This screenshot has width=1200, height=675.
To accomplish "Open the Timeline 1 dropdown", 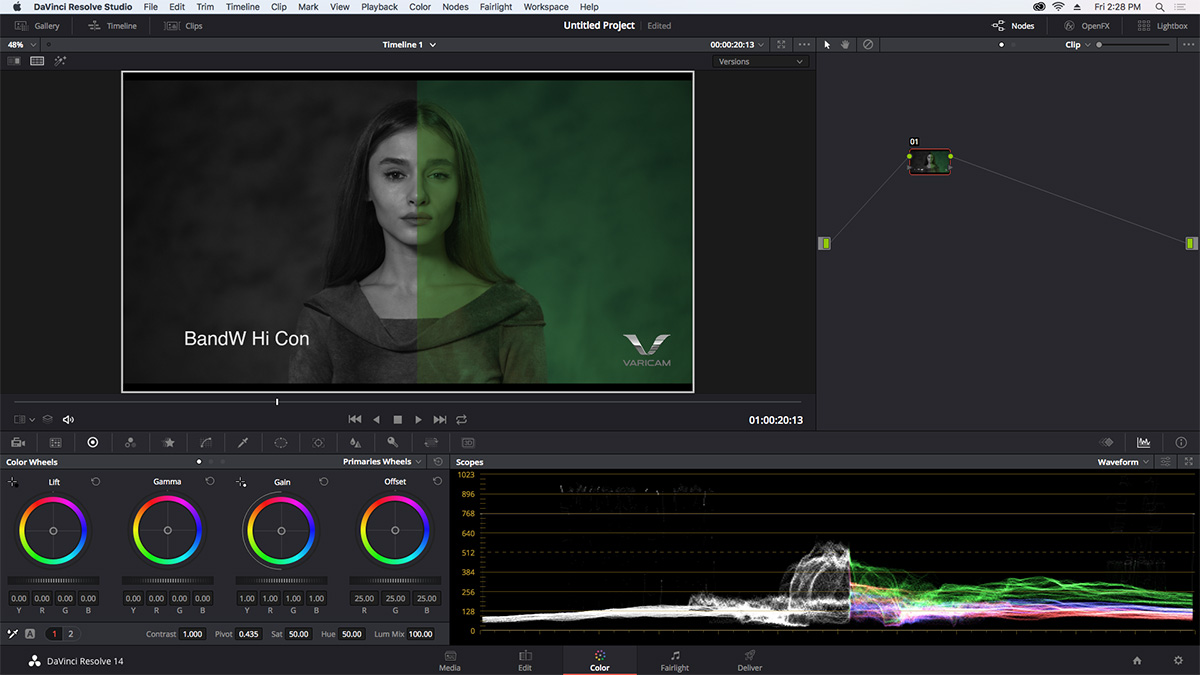I will 409,44.
